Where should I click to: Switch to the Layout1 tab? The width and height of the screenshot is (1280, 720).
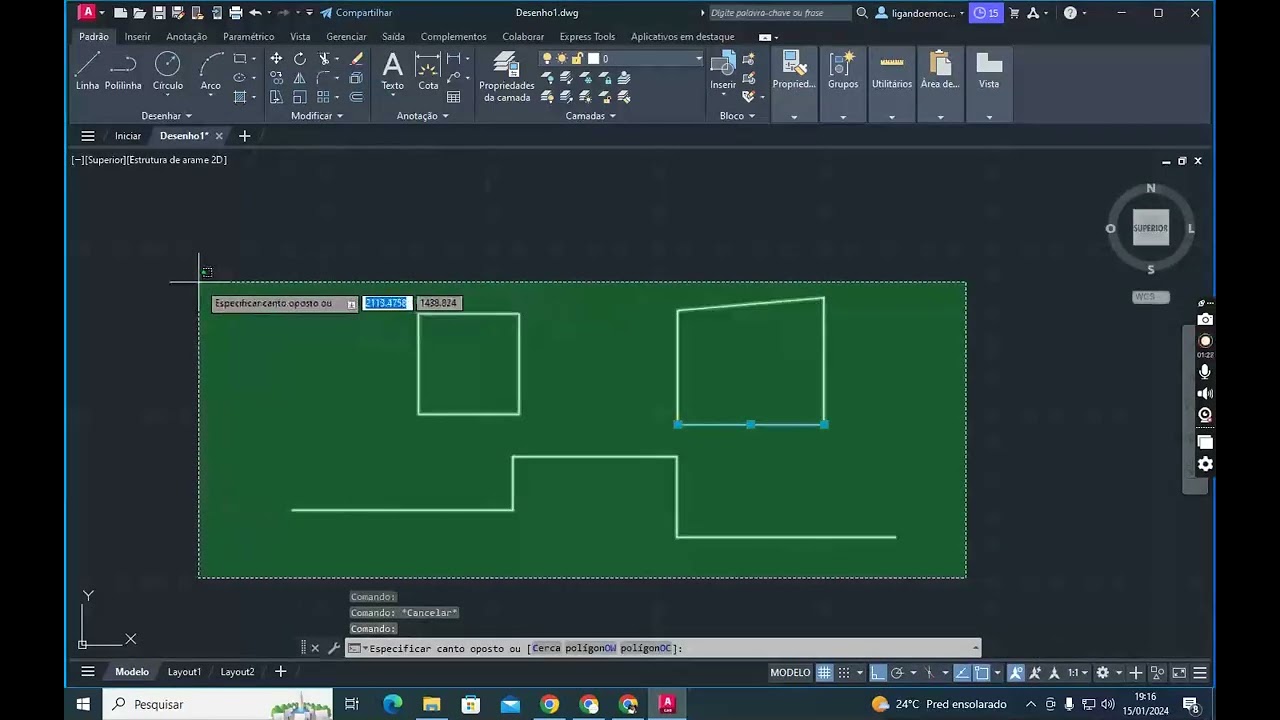pyautogui.click(x=184, y=672)
